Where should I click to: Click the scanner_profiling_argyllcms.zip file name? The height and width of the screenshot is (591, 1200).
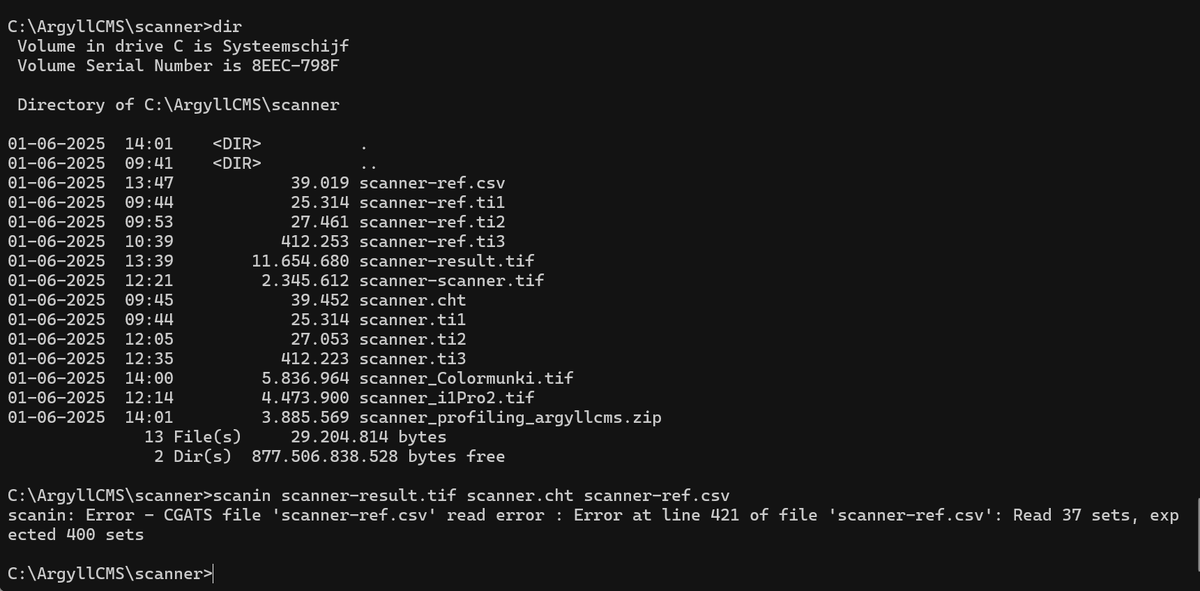(x=510, y=417)
